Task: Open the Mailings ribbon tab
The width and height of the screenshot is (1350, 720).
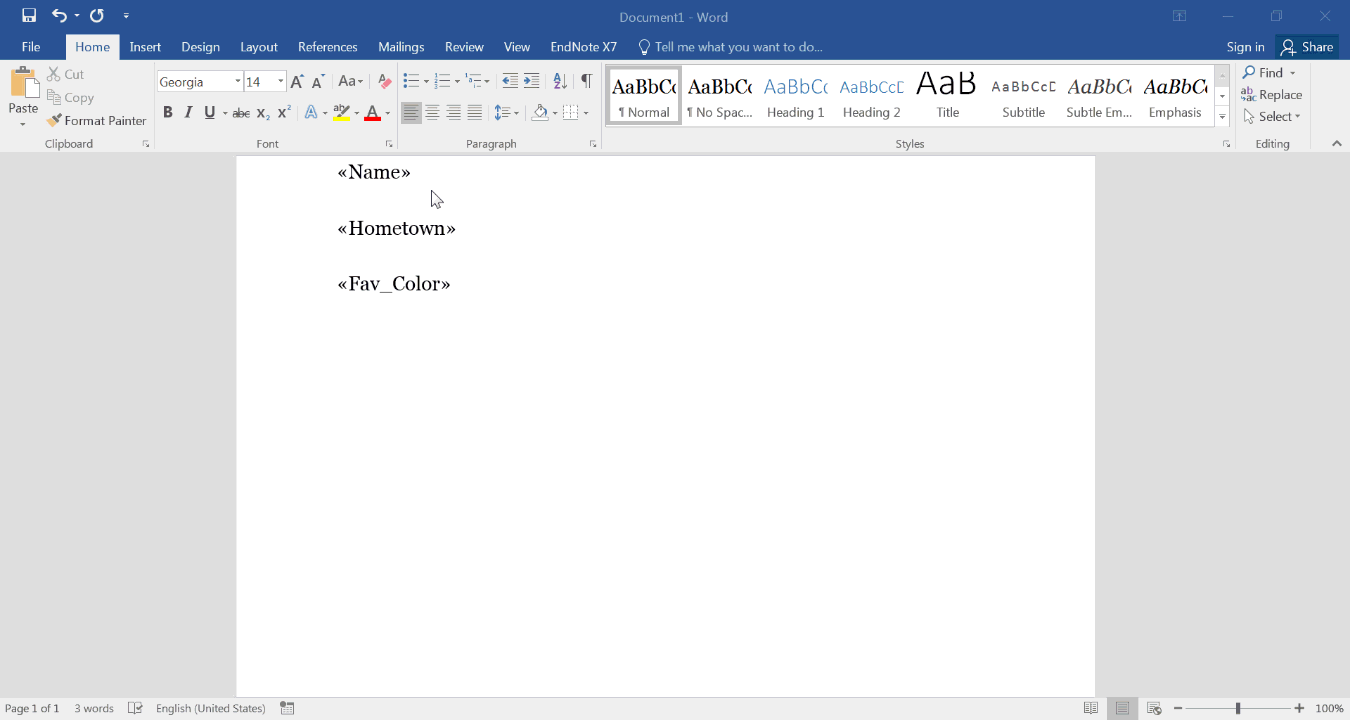Action: point(401,47)
